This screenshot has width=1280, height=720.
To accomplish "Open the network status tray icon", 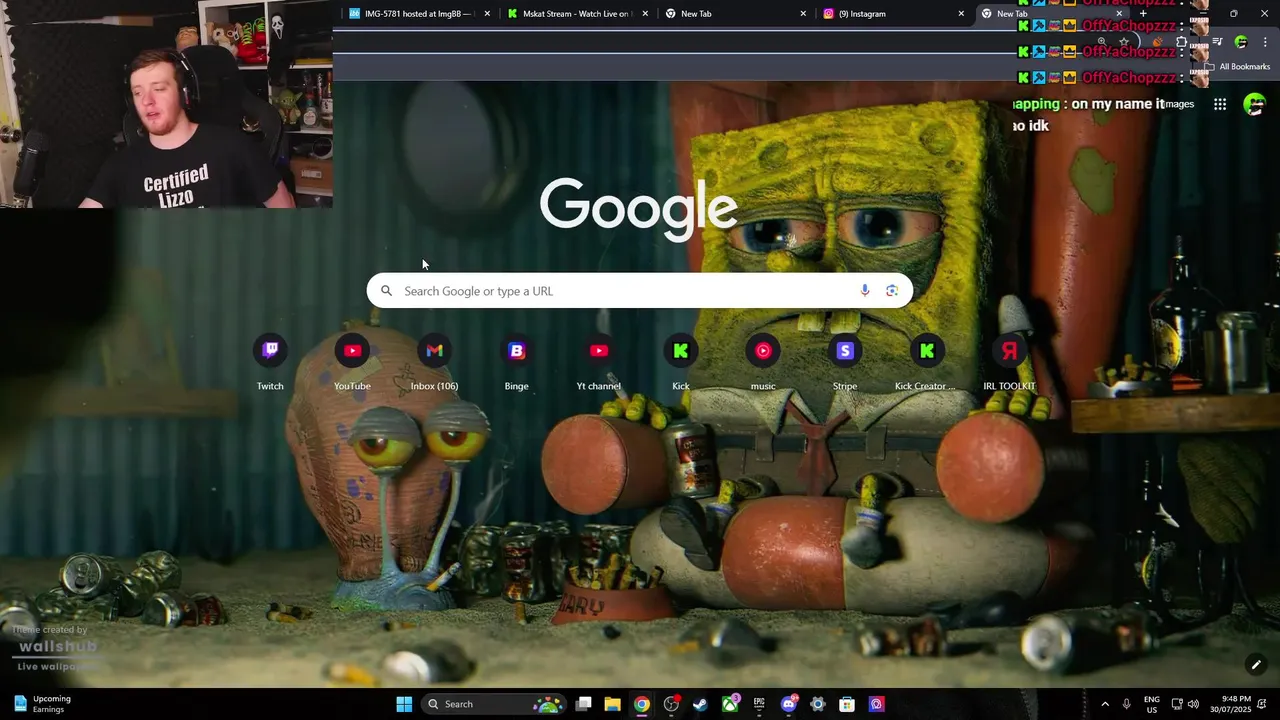I will click(1177, 704).
